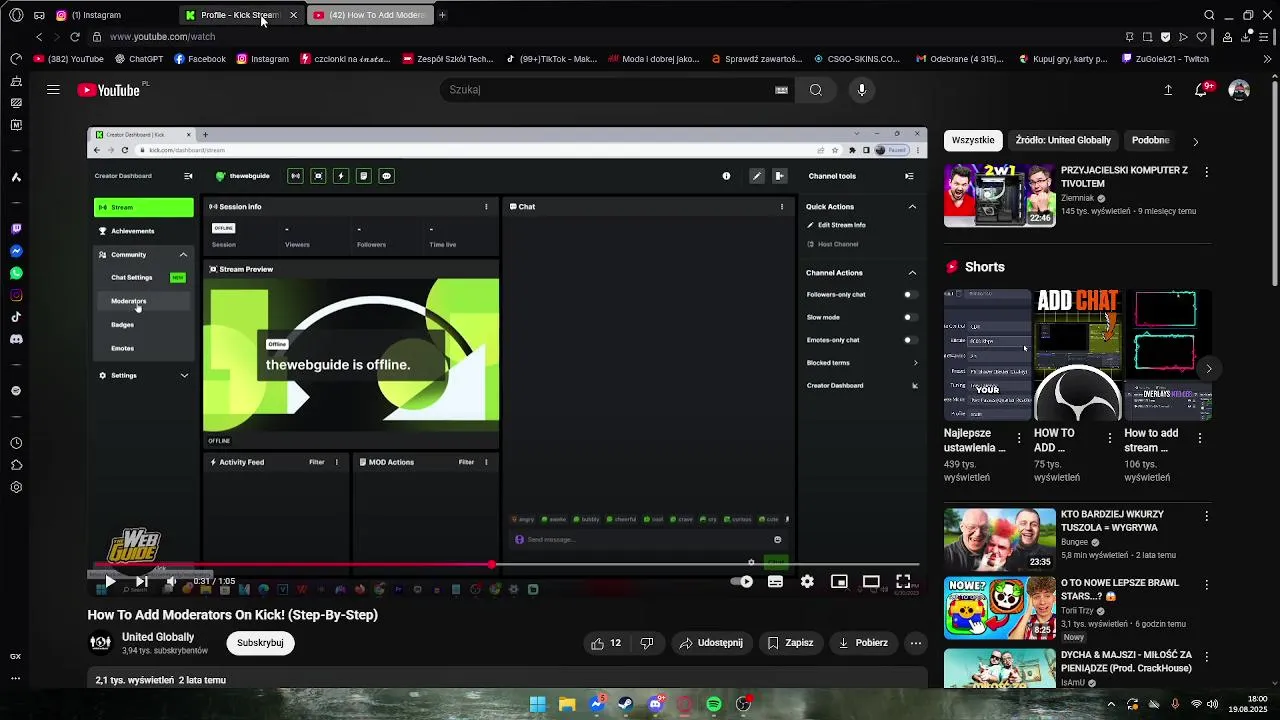Screen dimensions: 1280x720
Task: Toggle subtitles captions button
Action: coord(775,581)
